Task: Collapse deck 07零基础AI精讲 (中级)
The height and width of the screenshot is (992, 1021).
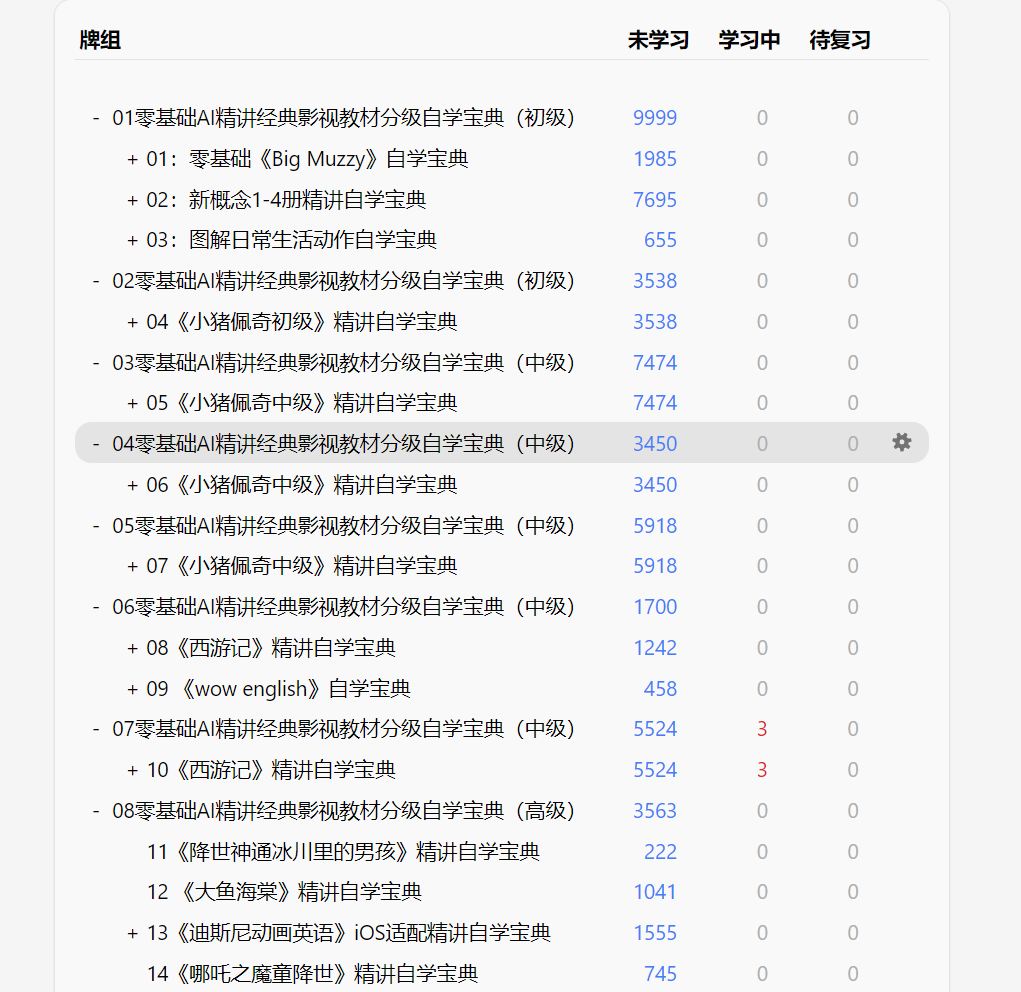Action: tap(96, 729)
